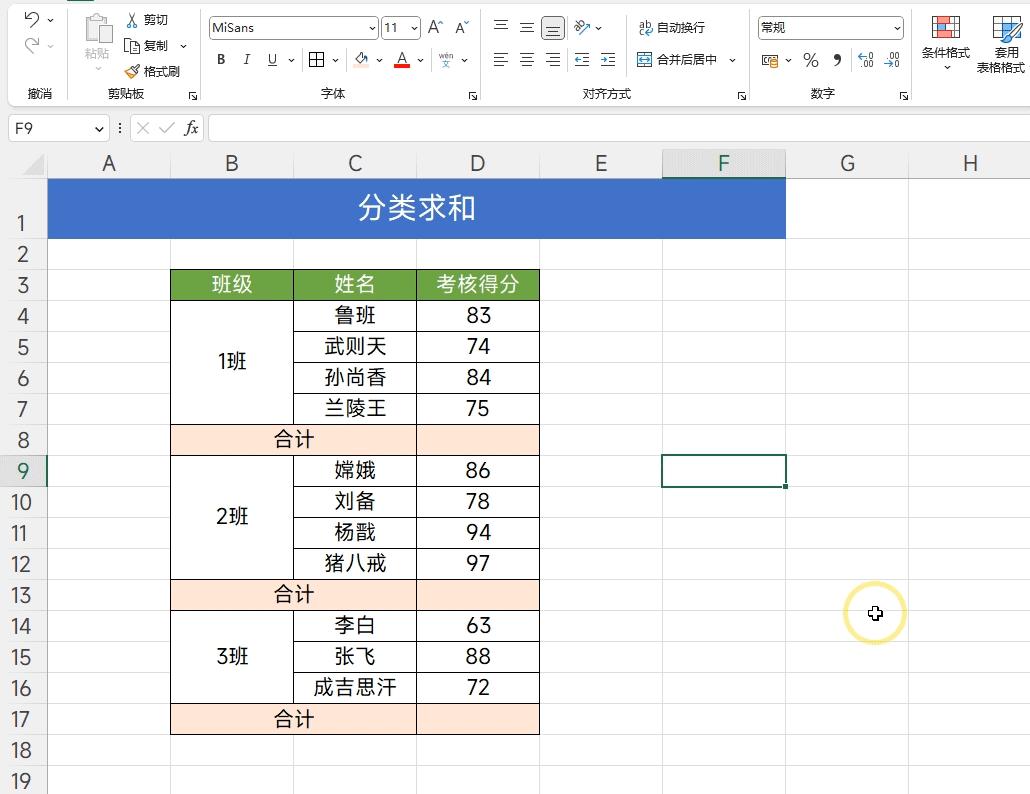The height and width of the screenshot is (794, 1030).
Task: Apply the Percent style icon
Action: pyautogui.click(x=813, y=60)
